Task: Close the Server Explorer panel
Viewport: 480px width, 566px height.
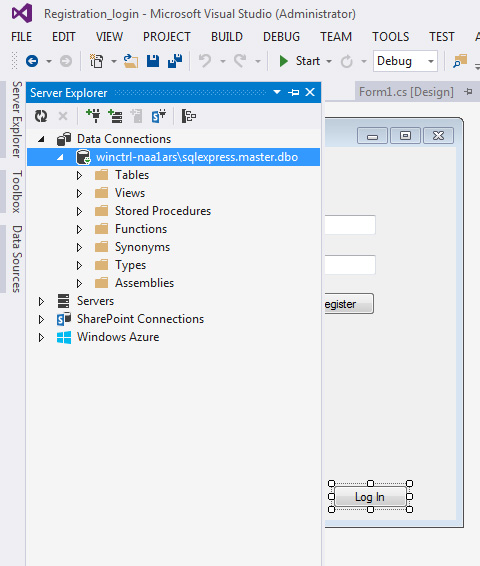Action: click(310, 92)
